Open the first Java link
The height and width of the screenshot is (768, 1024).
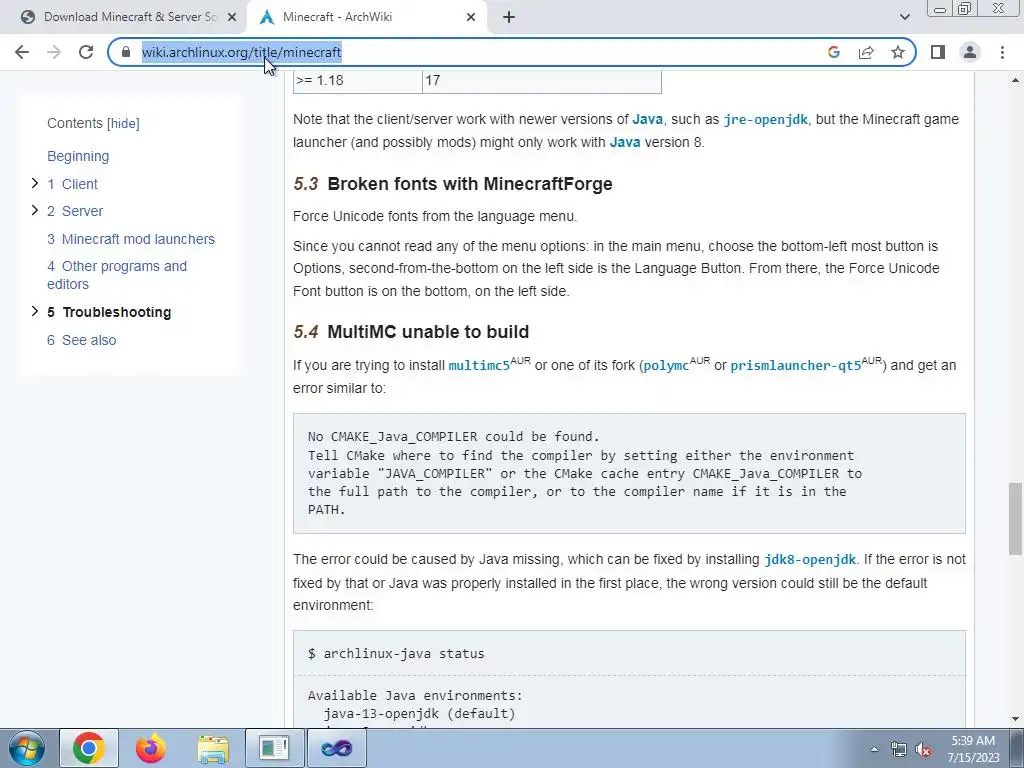pyautogui.click(x=647, y=120)
